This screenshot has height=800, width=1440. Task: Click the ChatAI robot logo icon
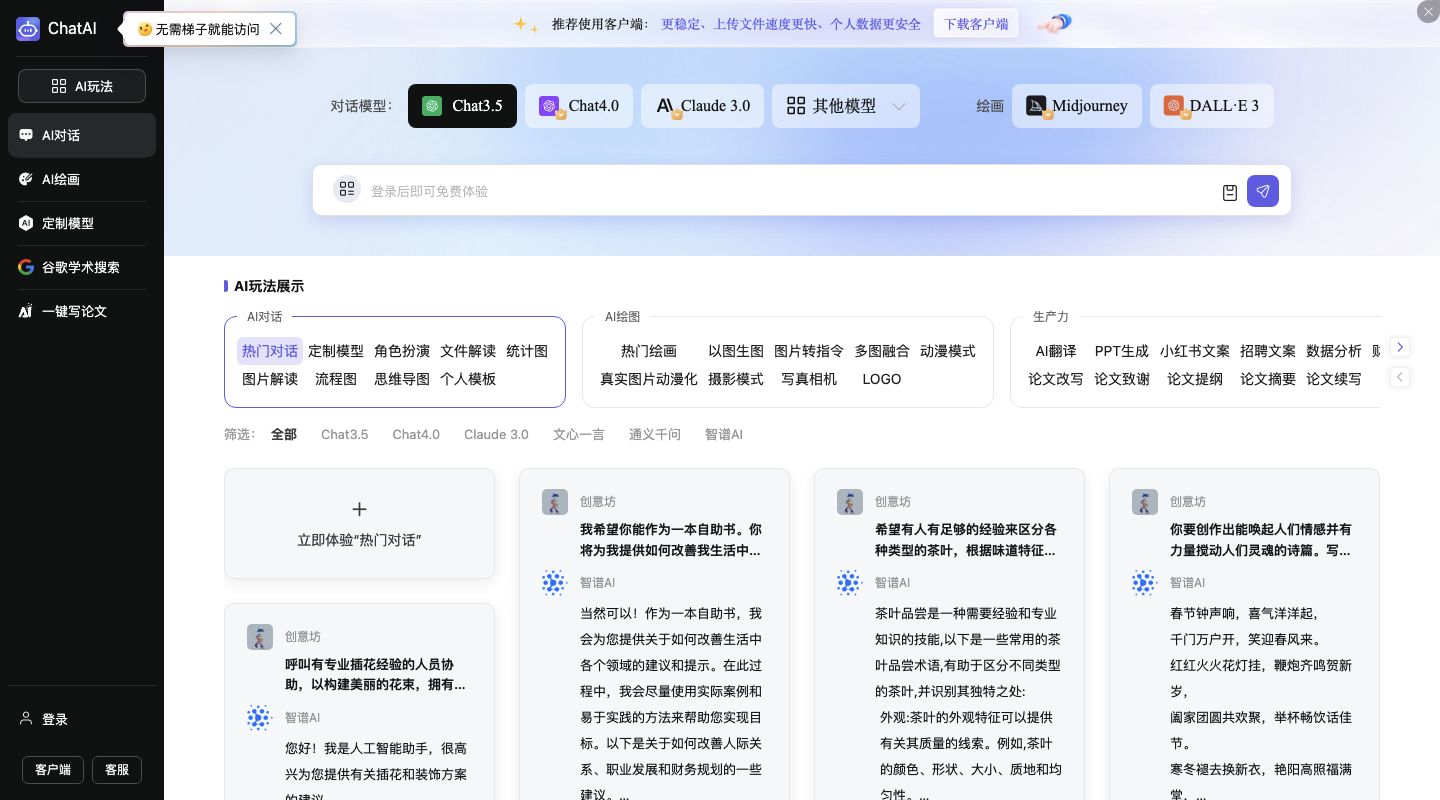coord(28,29)
